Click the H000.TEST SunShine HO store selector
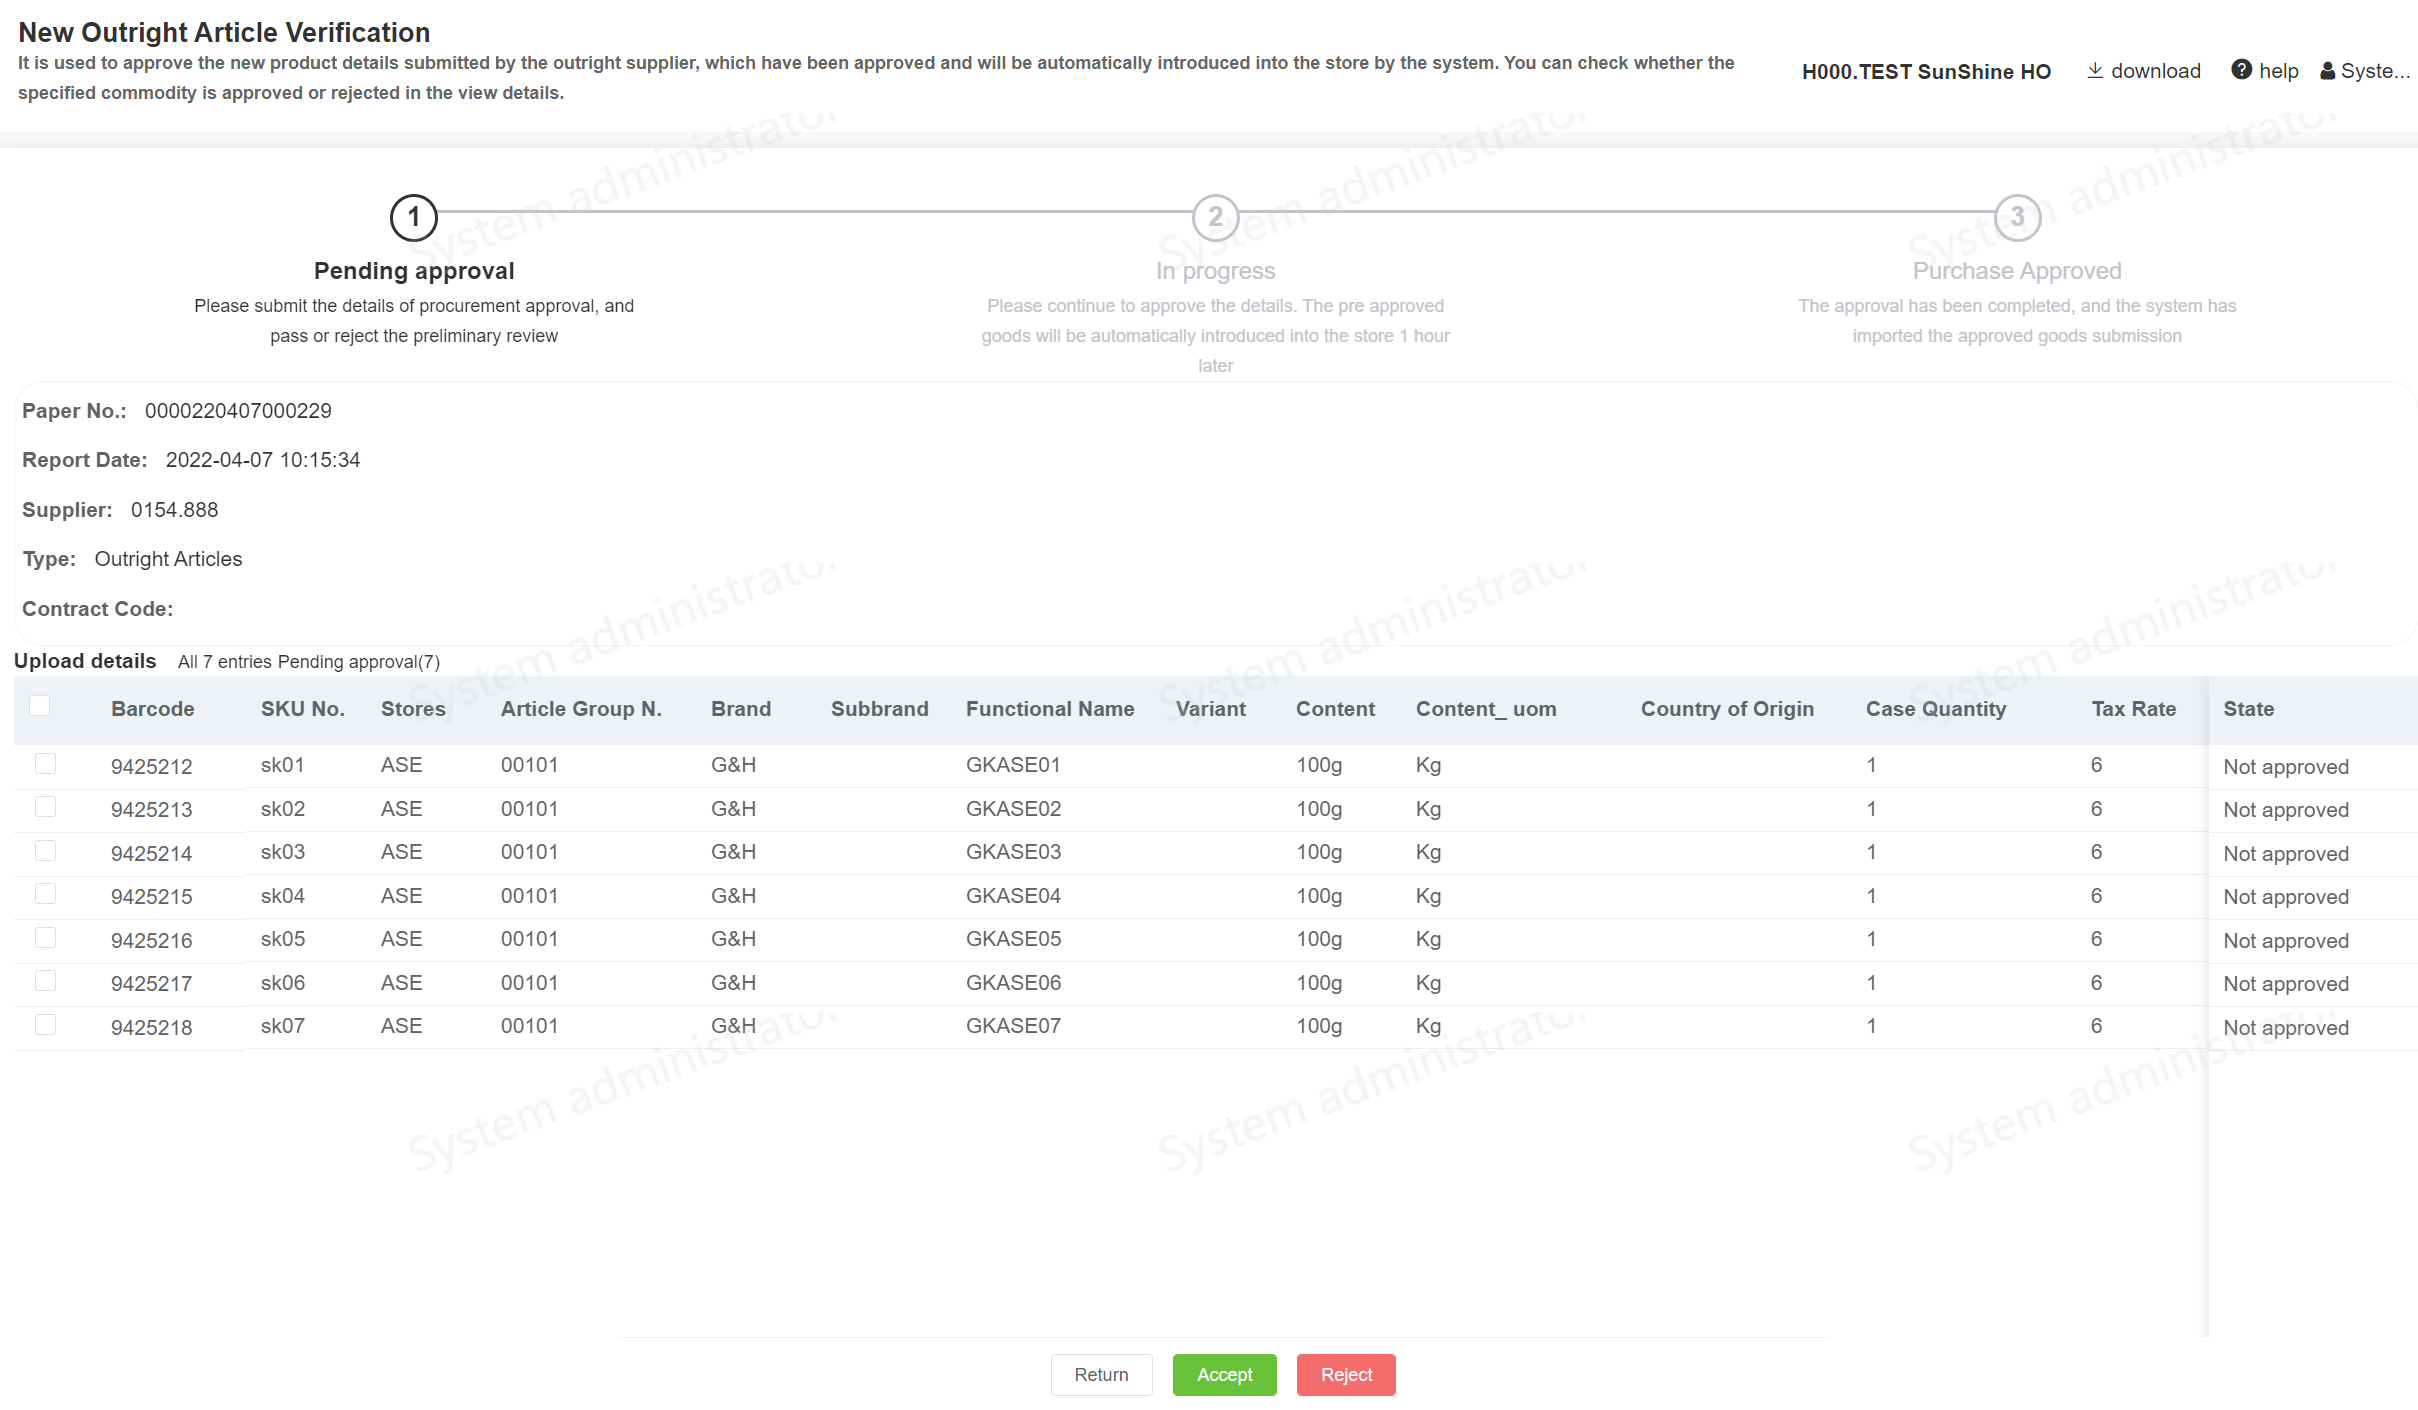This screenshot has width=2418, height=1410. [x=1925, y=72]
